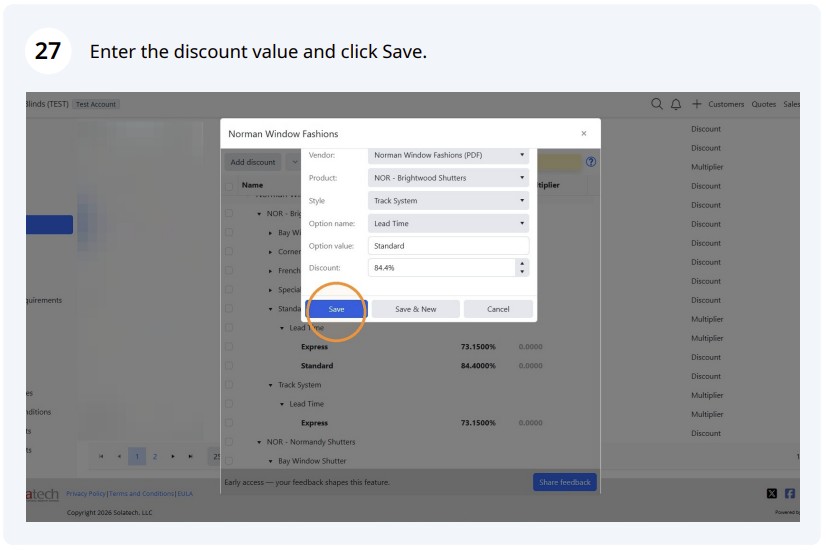
Task: Tick the checkbox for the Corner row
Action: click(229, 252)
